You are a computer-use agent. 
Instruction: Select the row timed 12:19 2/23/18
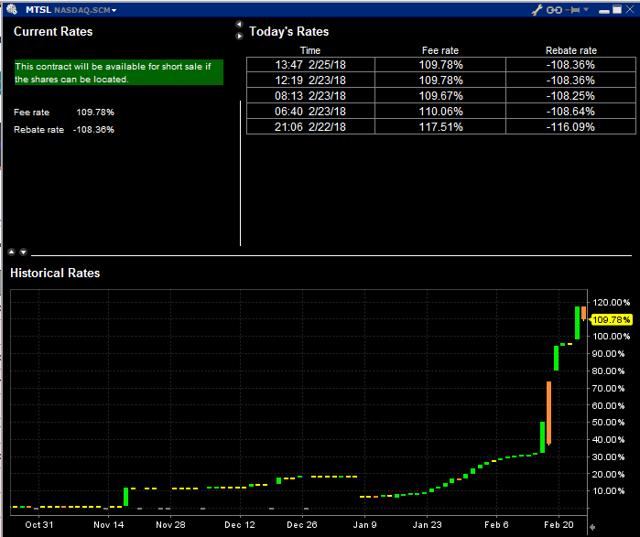[441, 80]
